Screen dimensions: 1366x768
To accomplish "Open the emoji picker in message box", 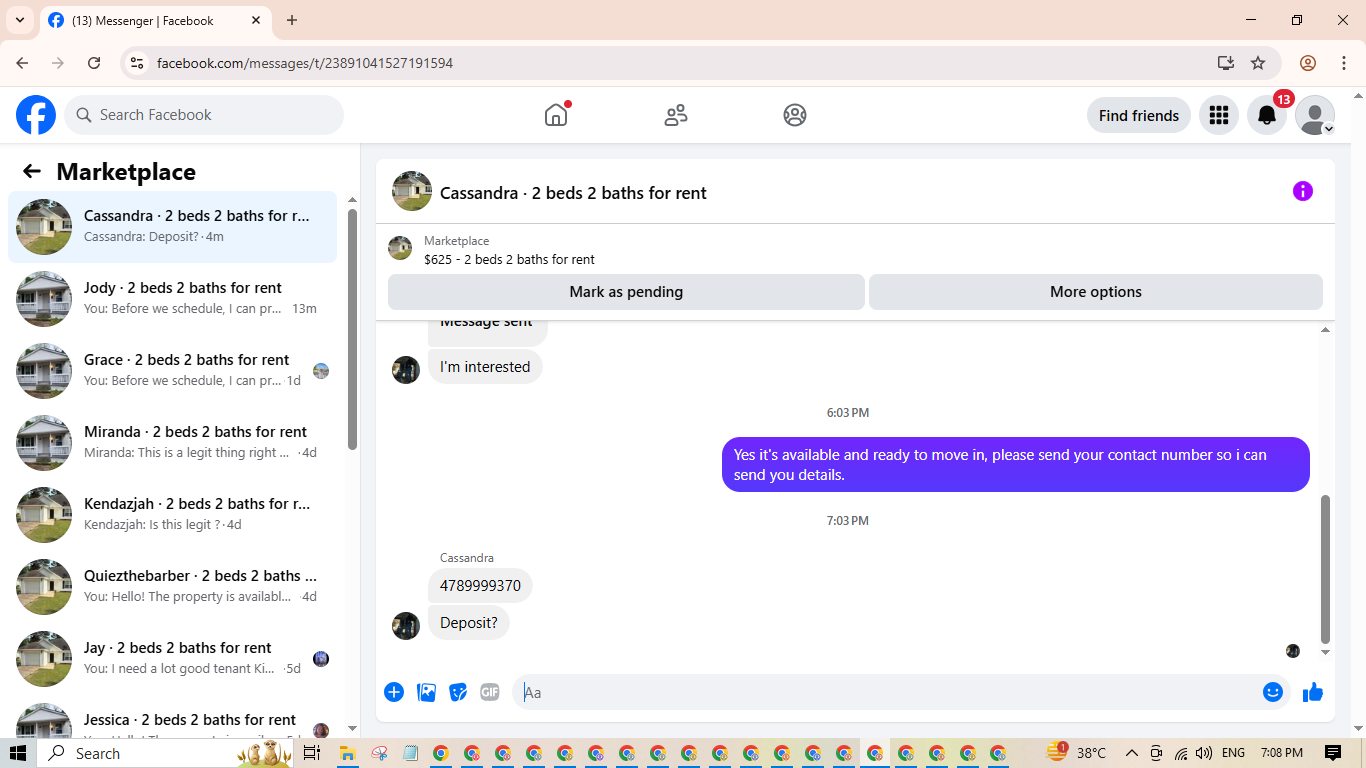I will [x=1272, y=692].
